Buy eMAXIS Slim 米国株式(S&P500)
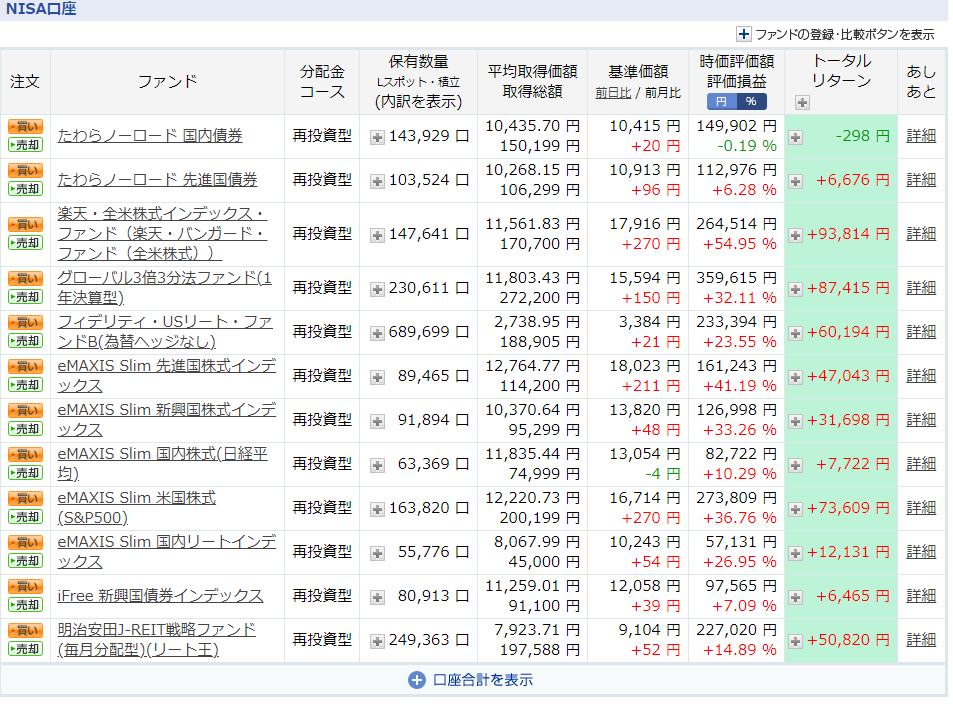The width and height of the screenshot is (953, 709). point(25,499)
